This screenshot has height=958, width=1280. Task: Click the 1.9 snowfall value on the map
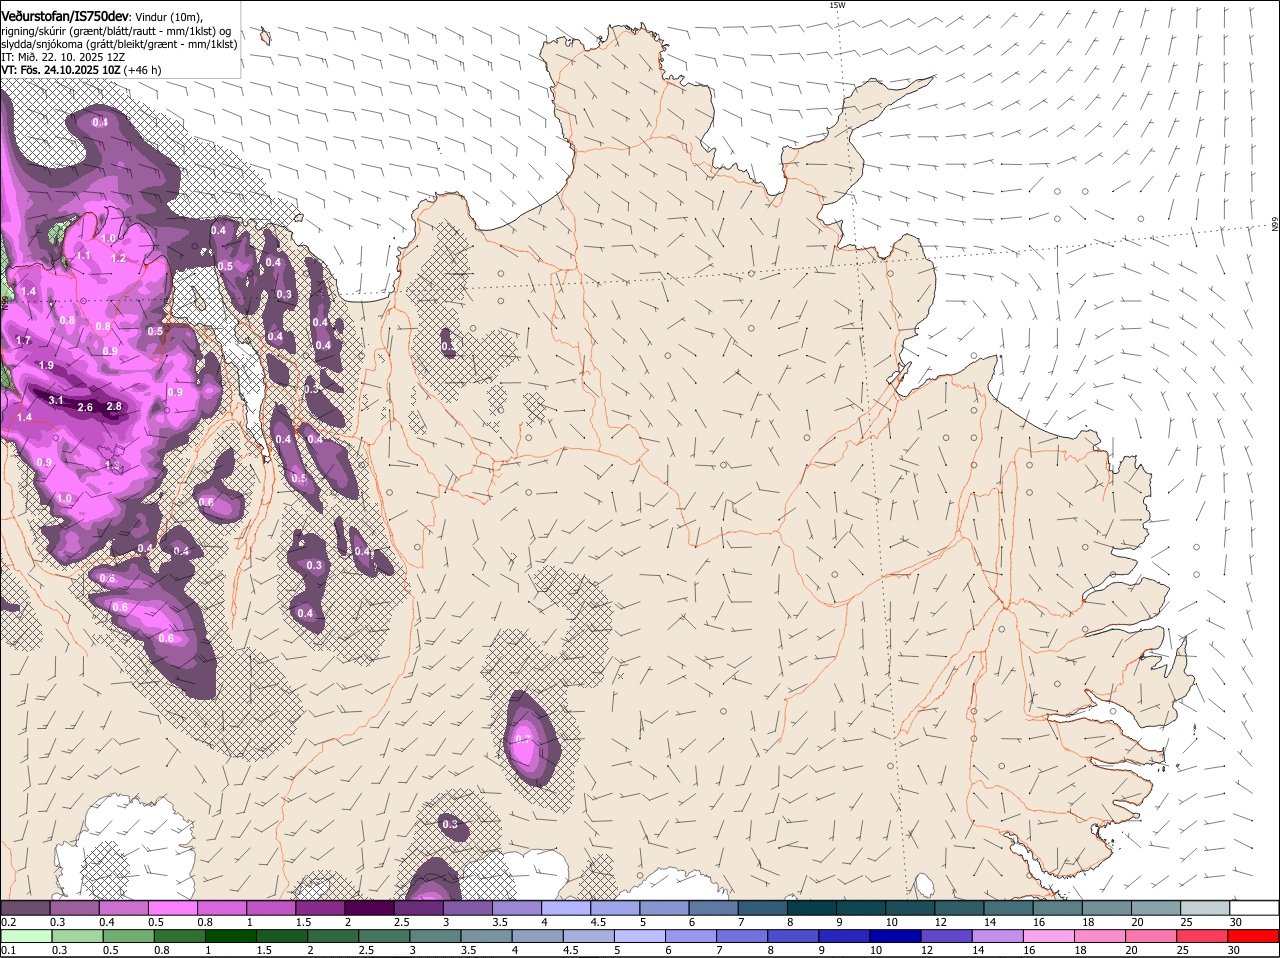click(x=46, y=365)
